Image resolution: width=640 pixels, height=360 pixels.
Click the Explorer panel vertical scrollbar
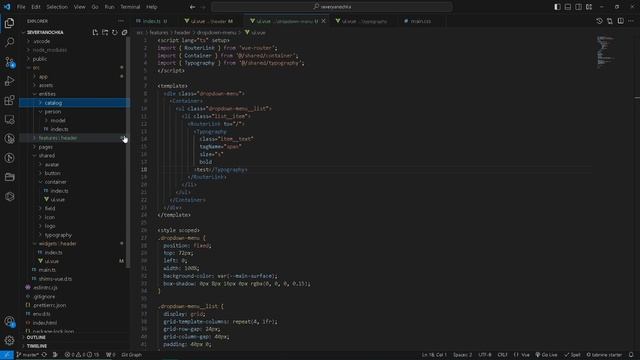(128, 151)
